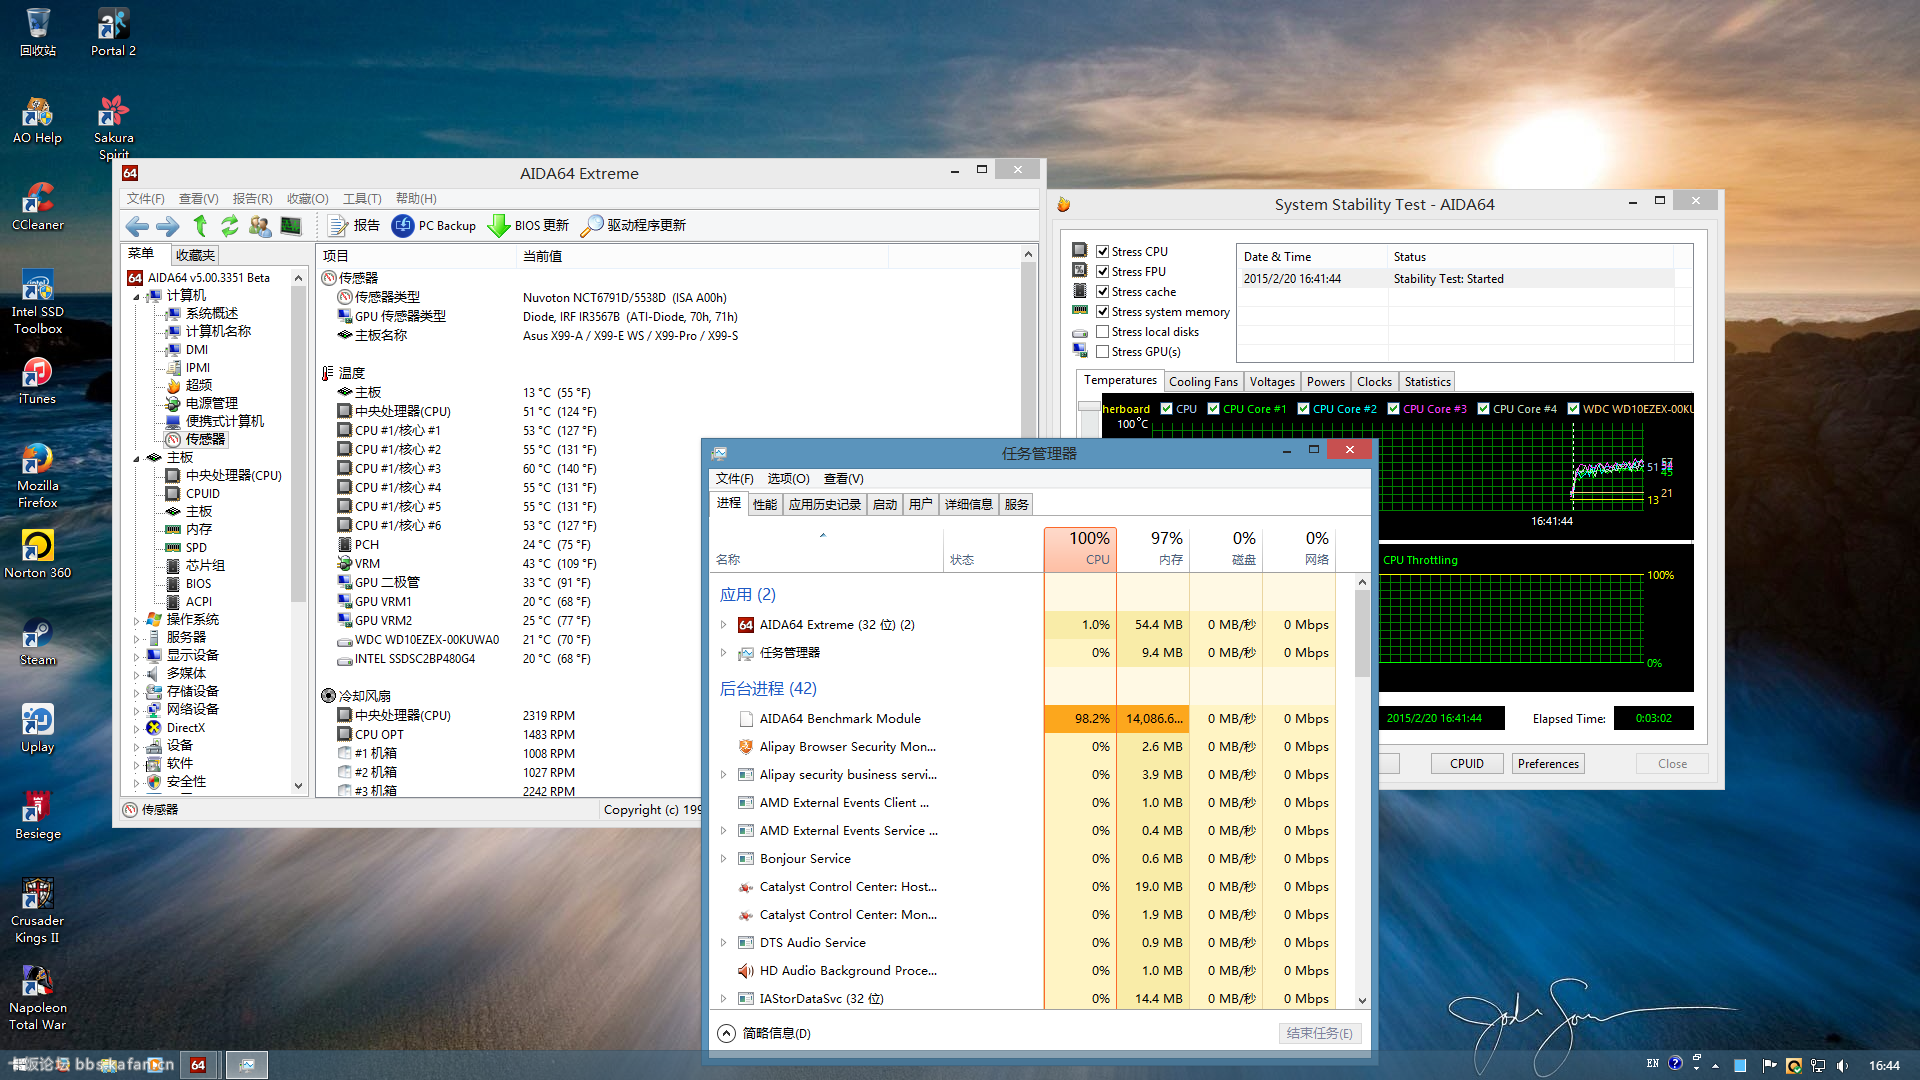Toggle the CPU Core #3 graph checkbox
Image resolution: width=1920 pixels, height=1080 pixels.
point(1393,408)
